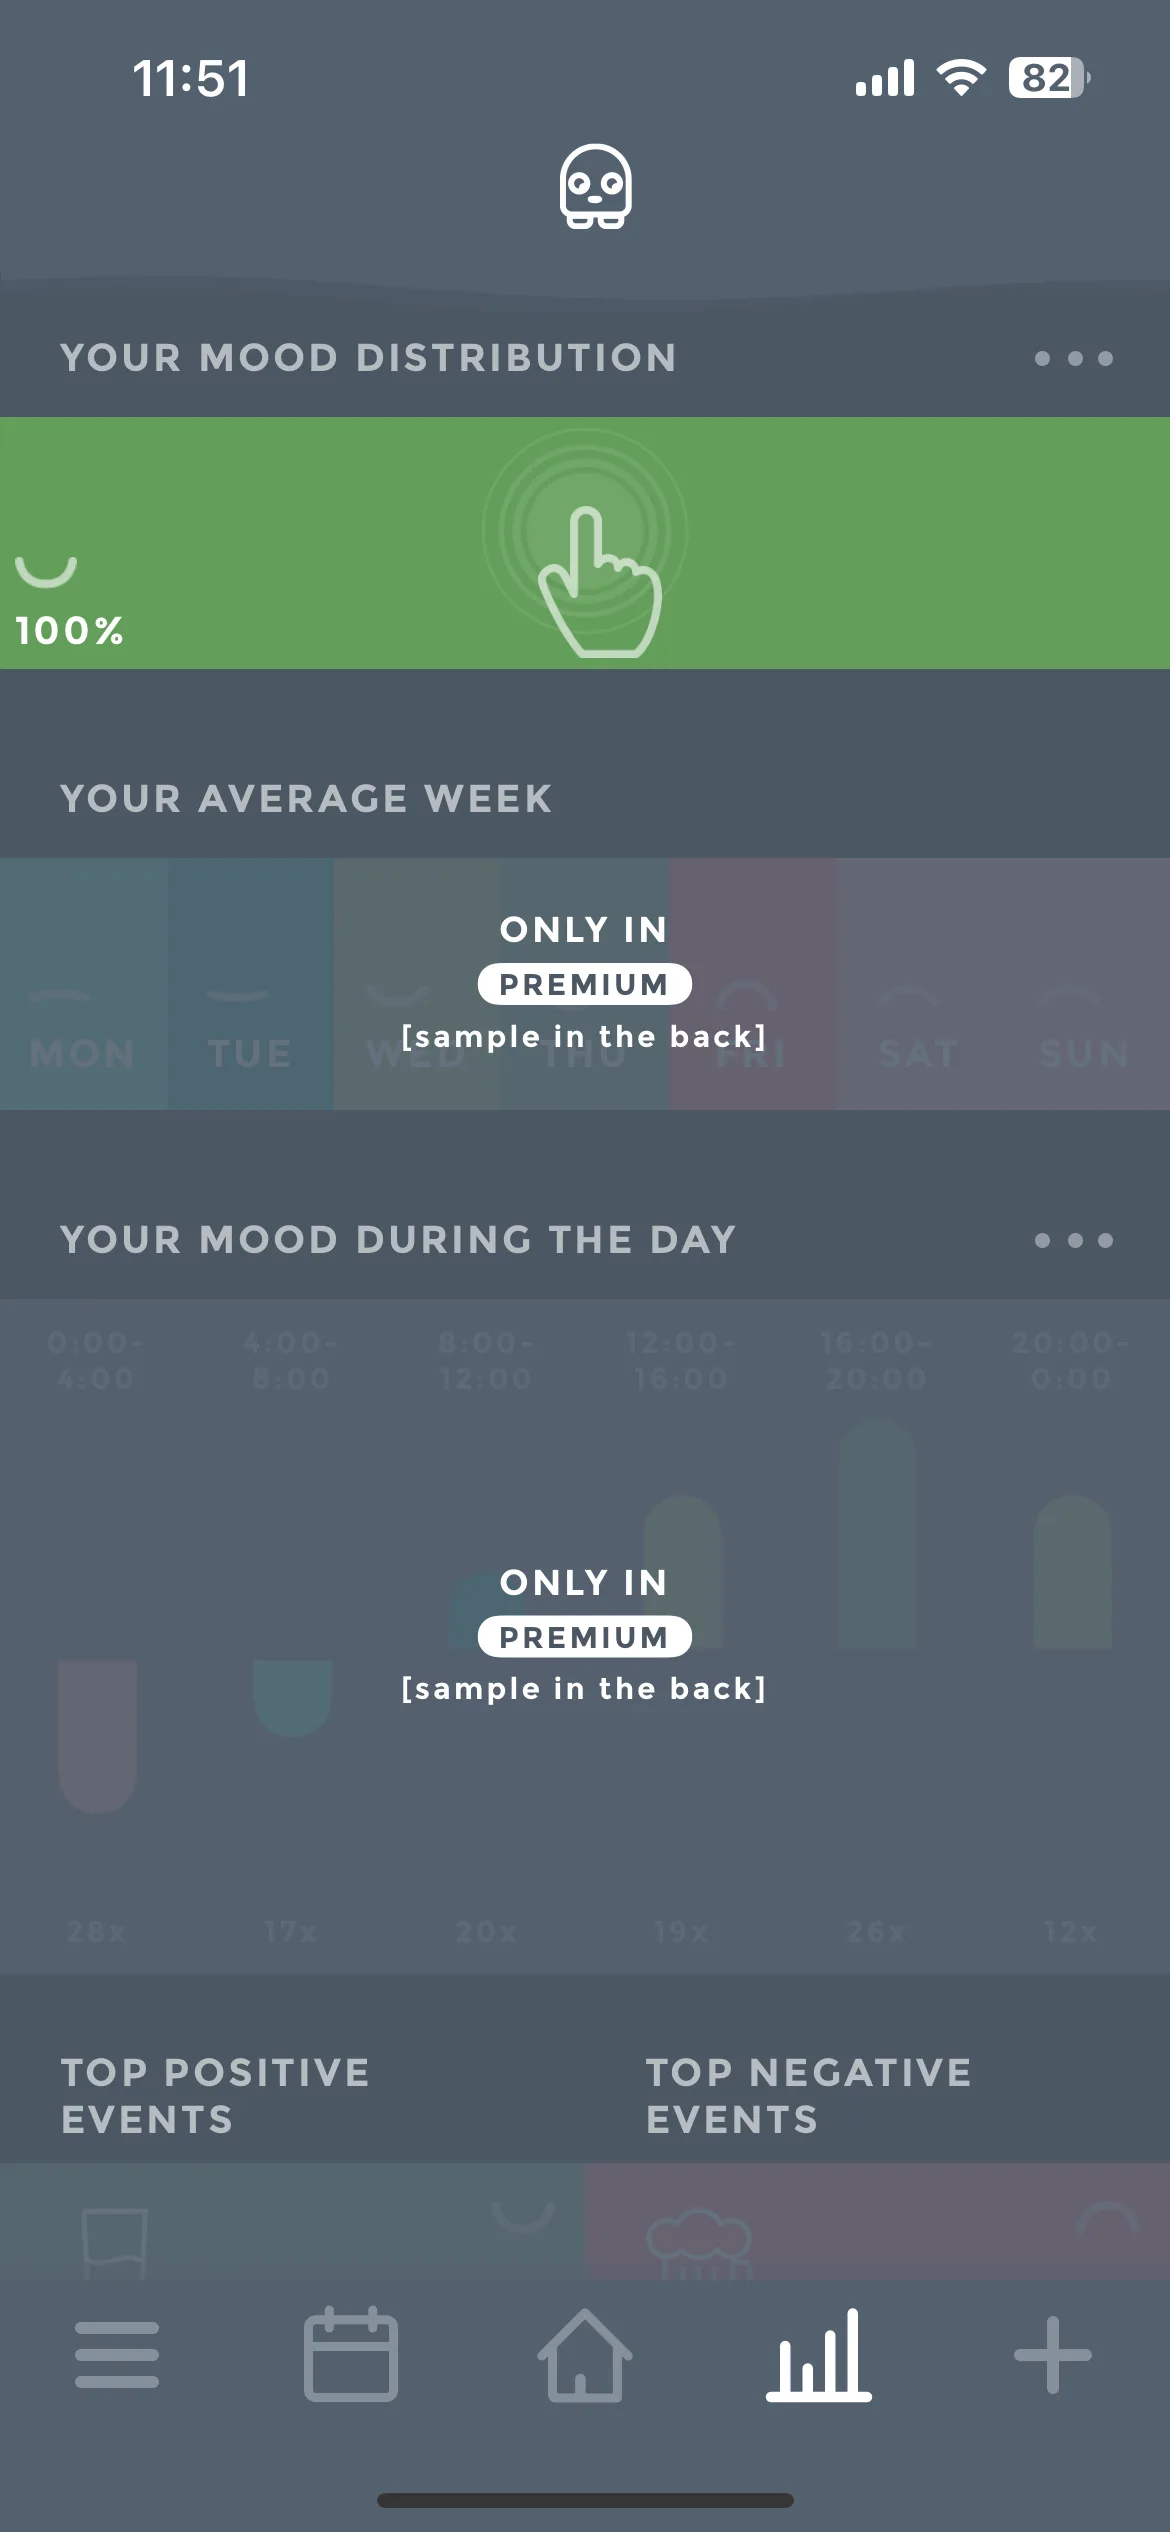Tap the ghost mascot icon at top

(595, 187)
